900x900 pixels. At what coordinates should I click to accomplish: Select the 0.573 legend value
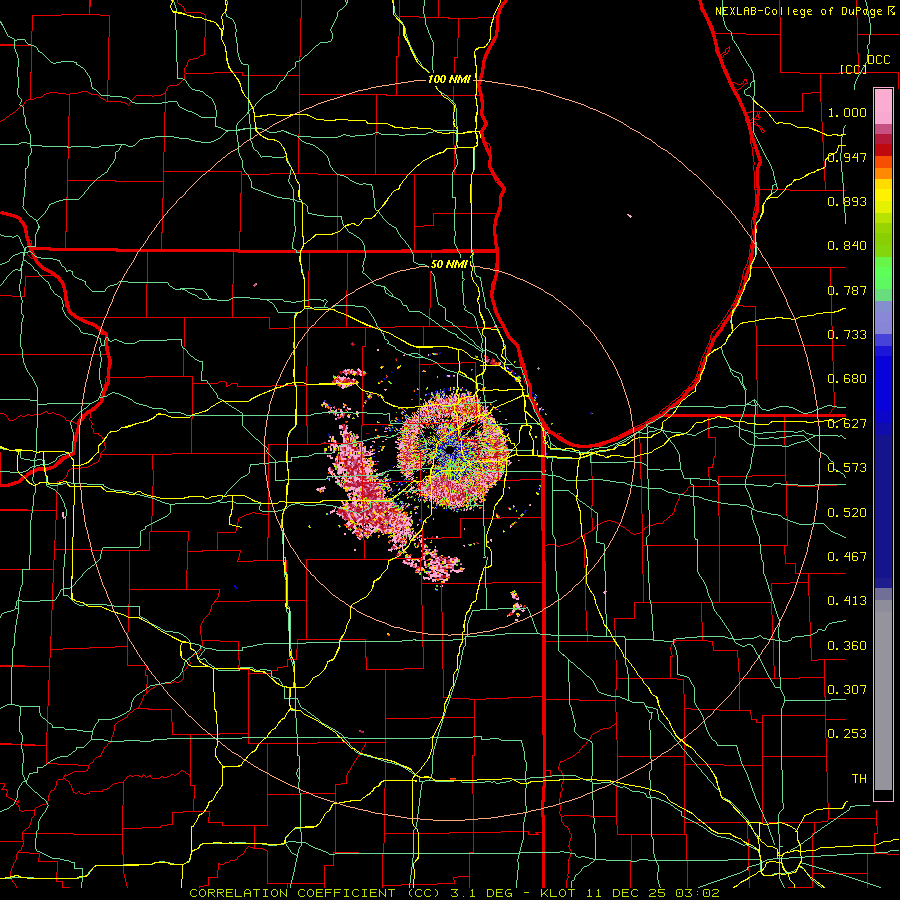(847, 468)
